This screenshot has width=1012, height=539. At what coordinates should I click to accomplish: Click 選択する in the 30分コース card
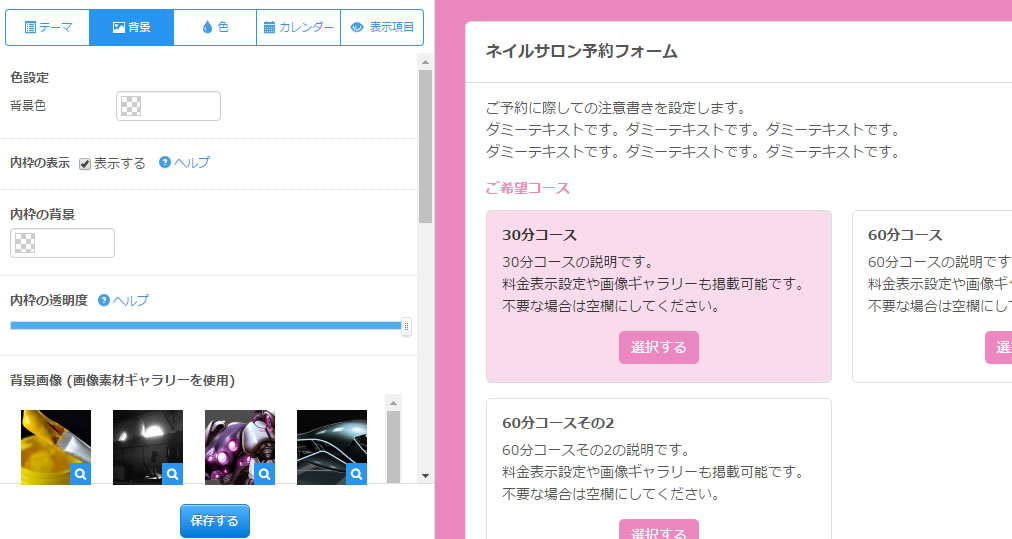658,348
